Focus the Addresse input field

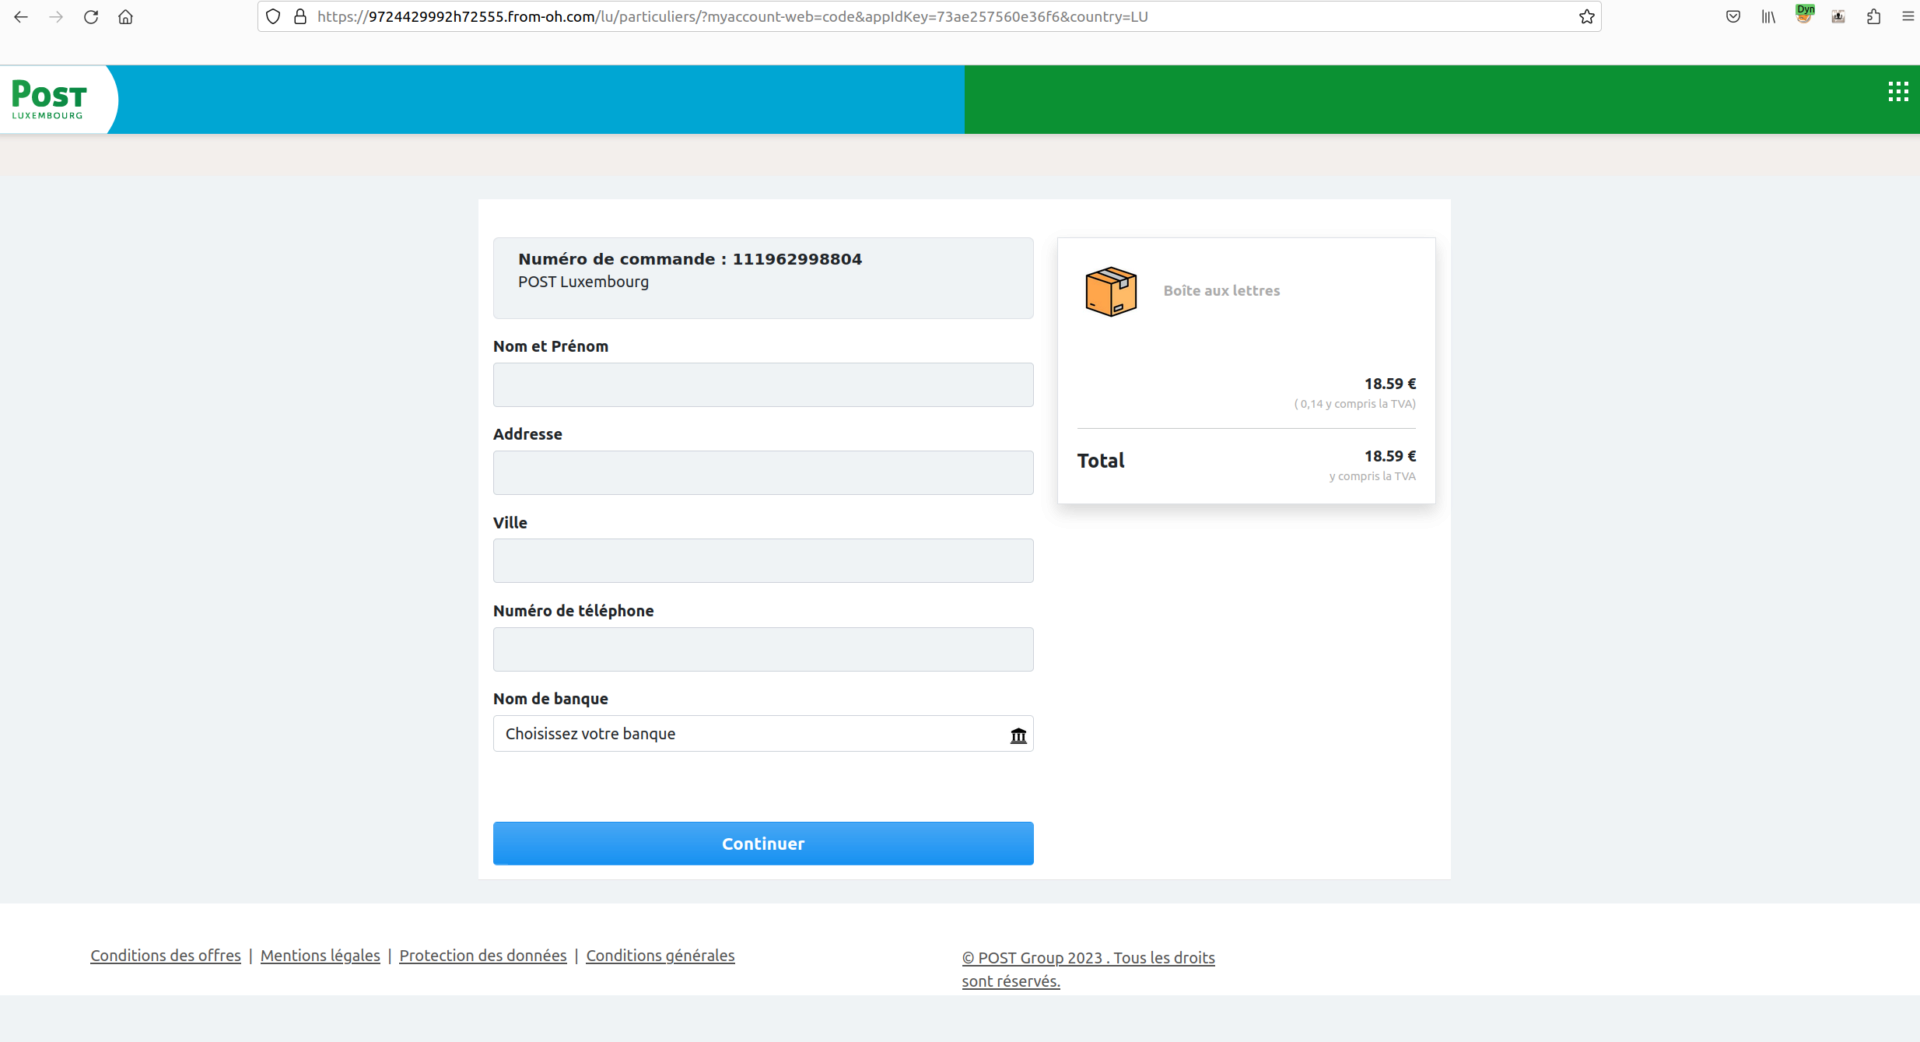coord(763,473)
